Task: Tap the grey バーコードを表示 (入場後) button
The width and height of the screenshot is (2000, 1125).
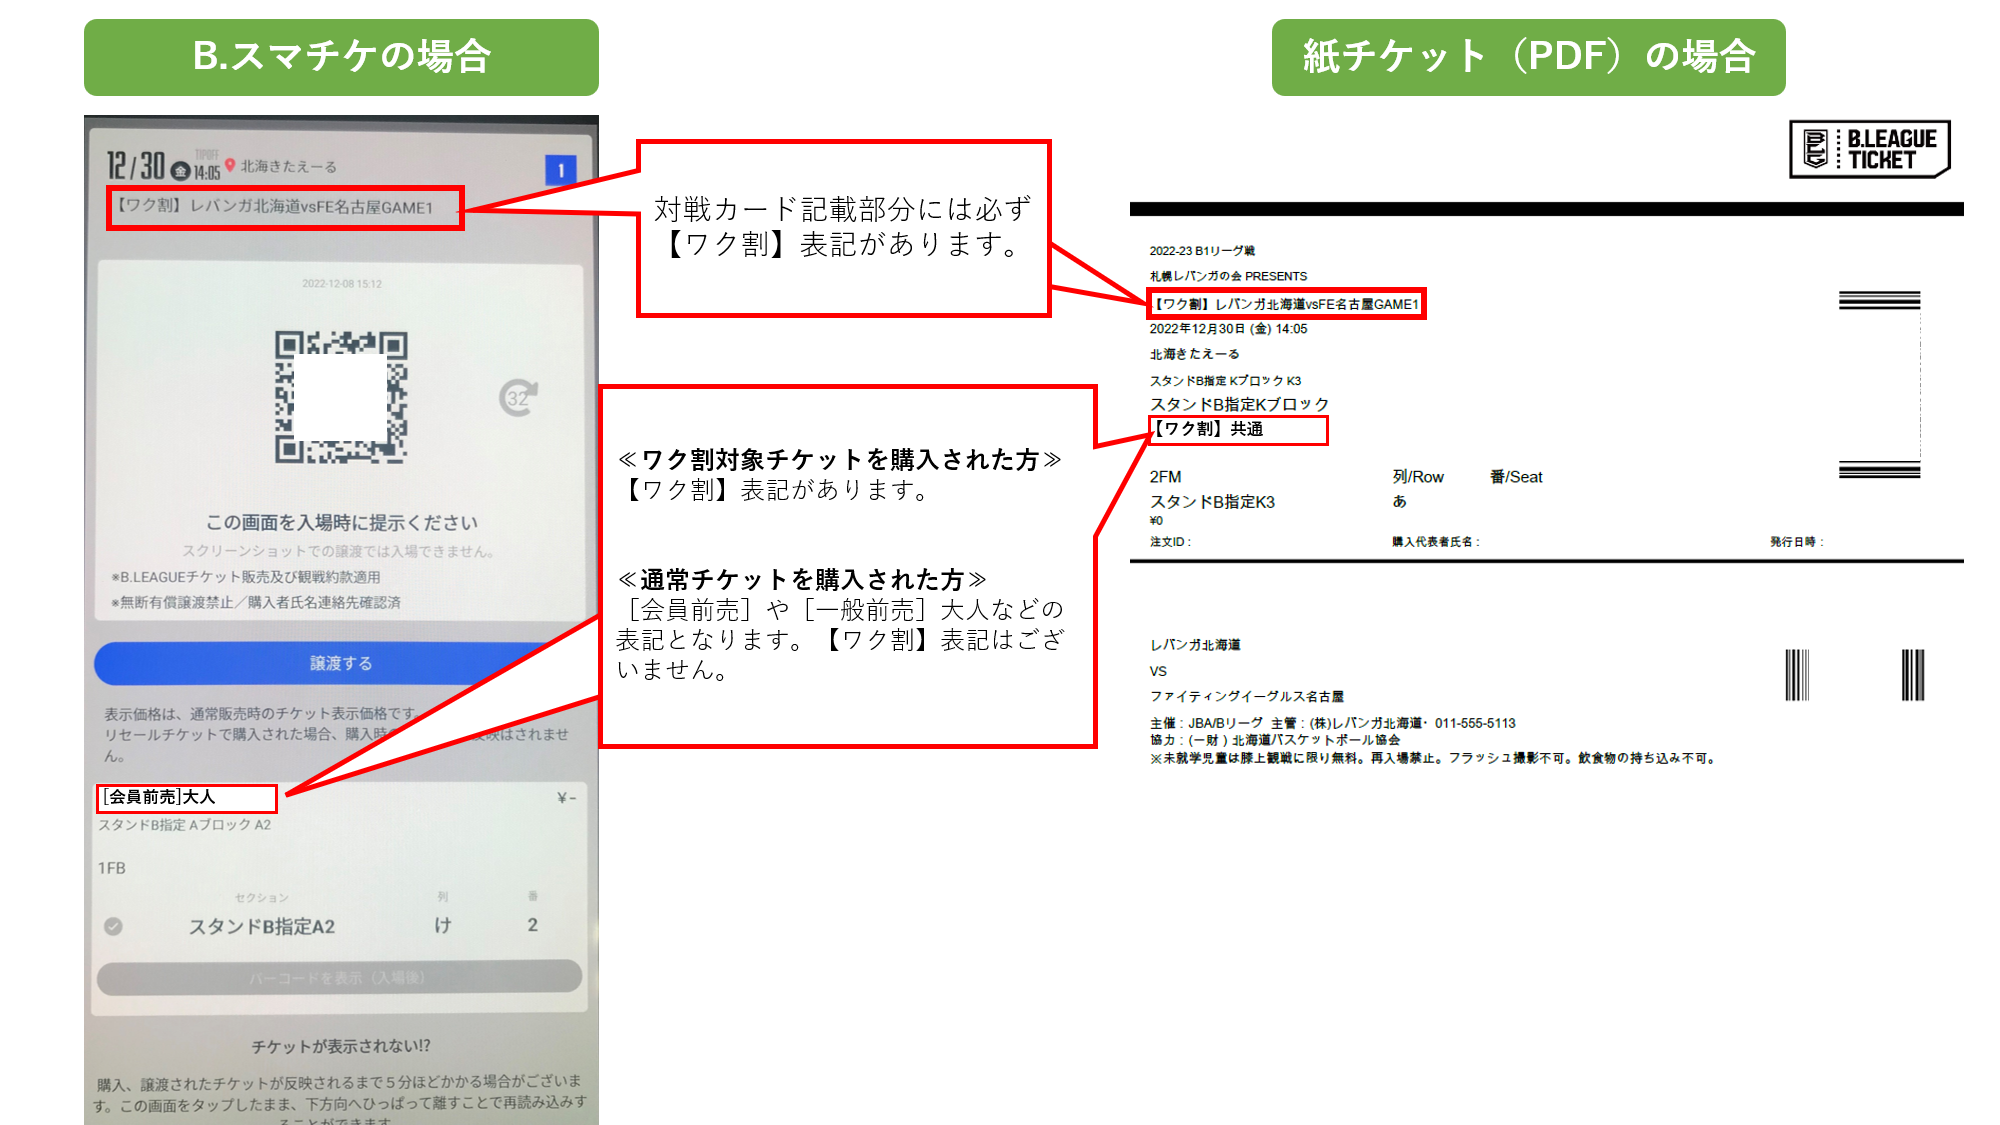Action: pos(339,977)
